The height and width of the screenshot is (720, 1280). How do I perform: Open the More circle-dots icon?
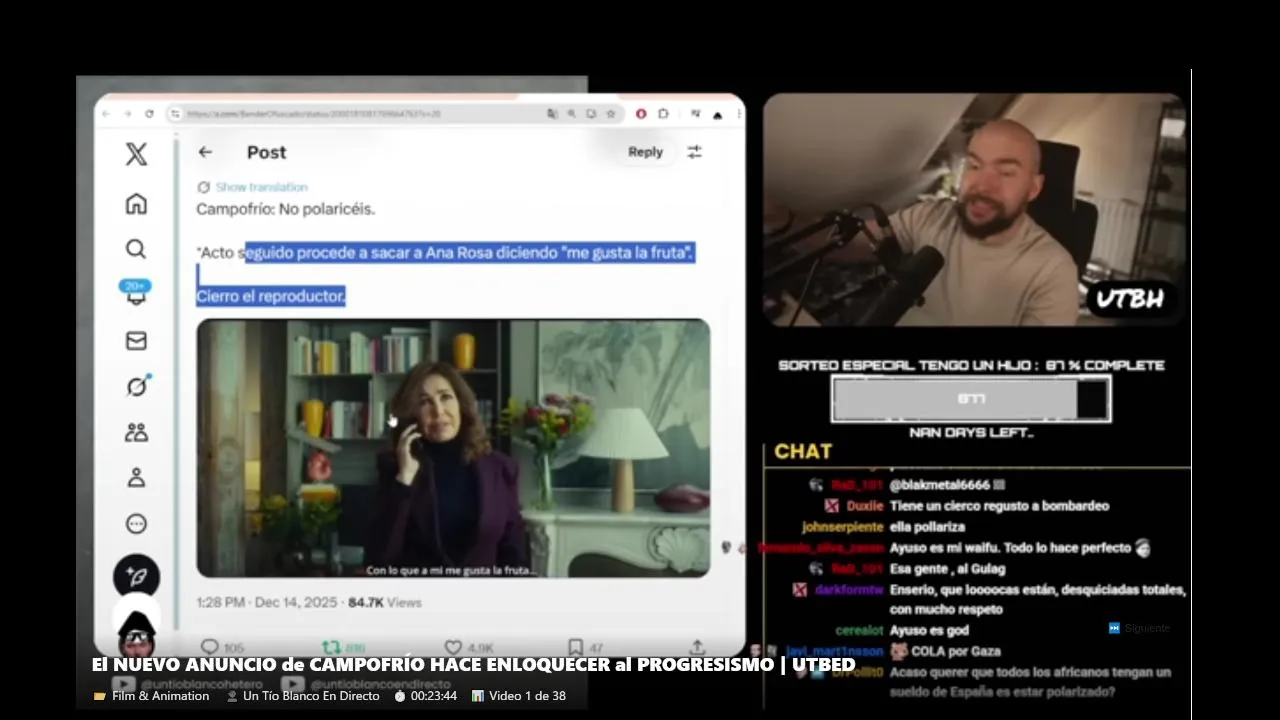(136, 524)
